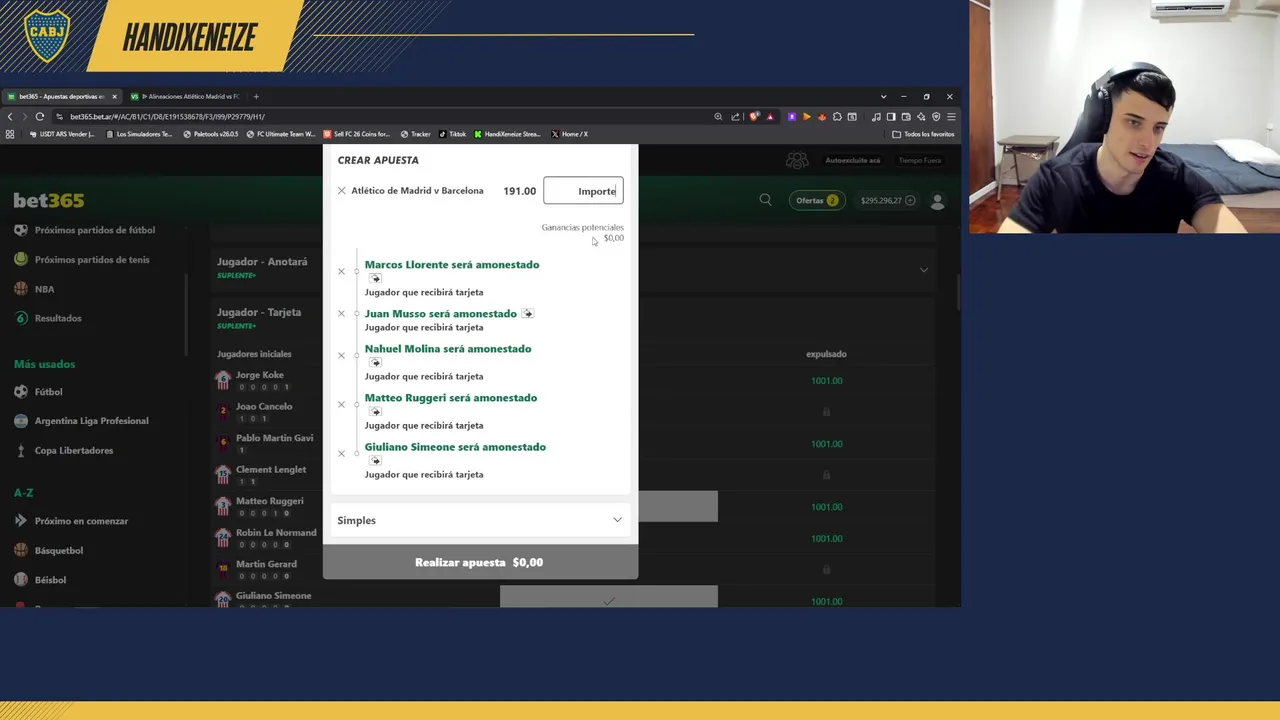This screenshot has height=720, width=1280.
Task: Click the Resultados sidebar icon
Action: coord(21,318)
